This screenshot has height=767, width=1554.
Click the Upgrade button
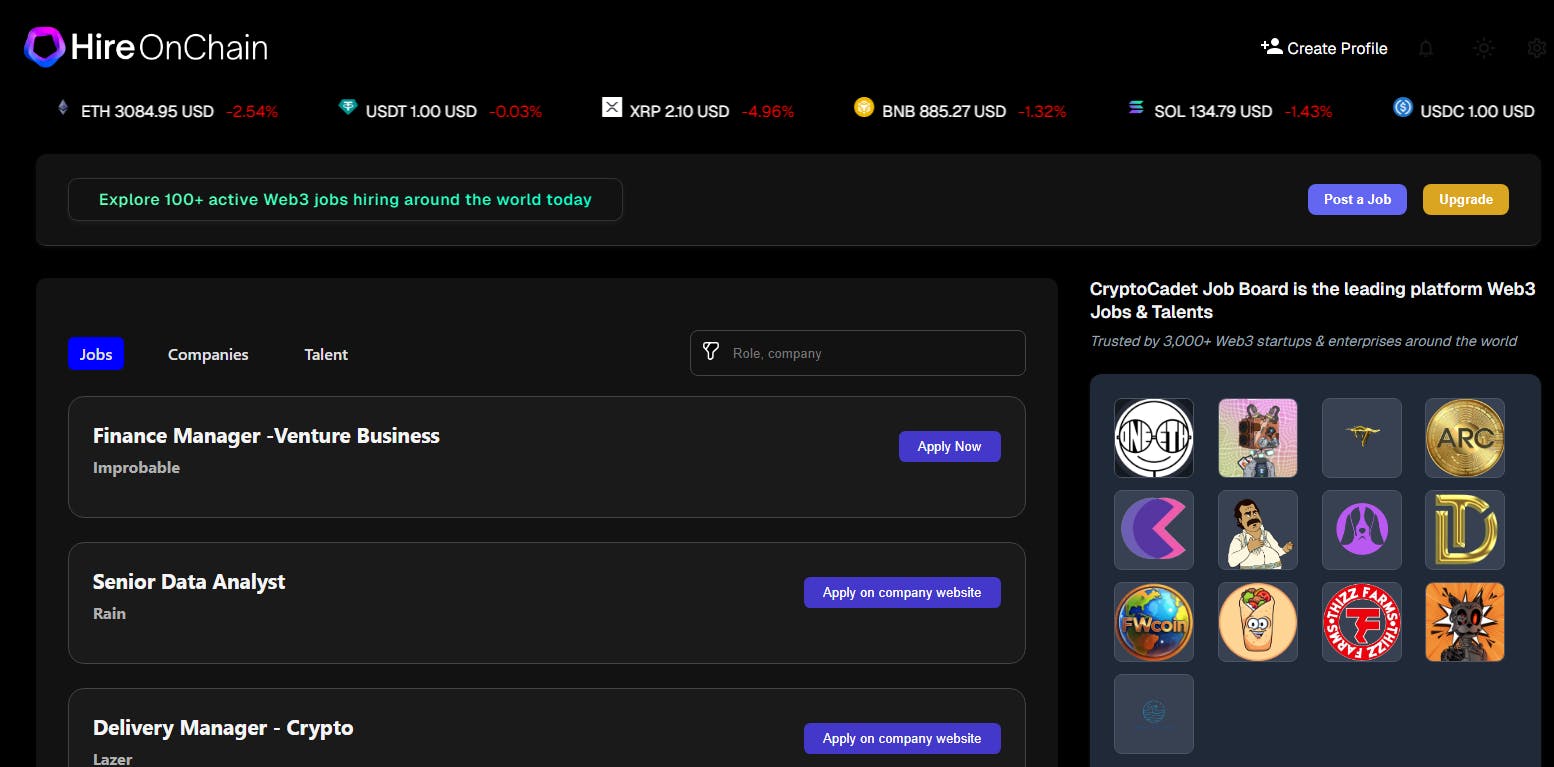coord(1465,199)
